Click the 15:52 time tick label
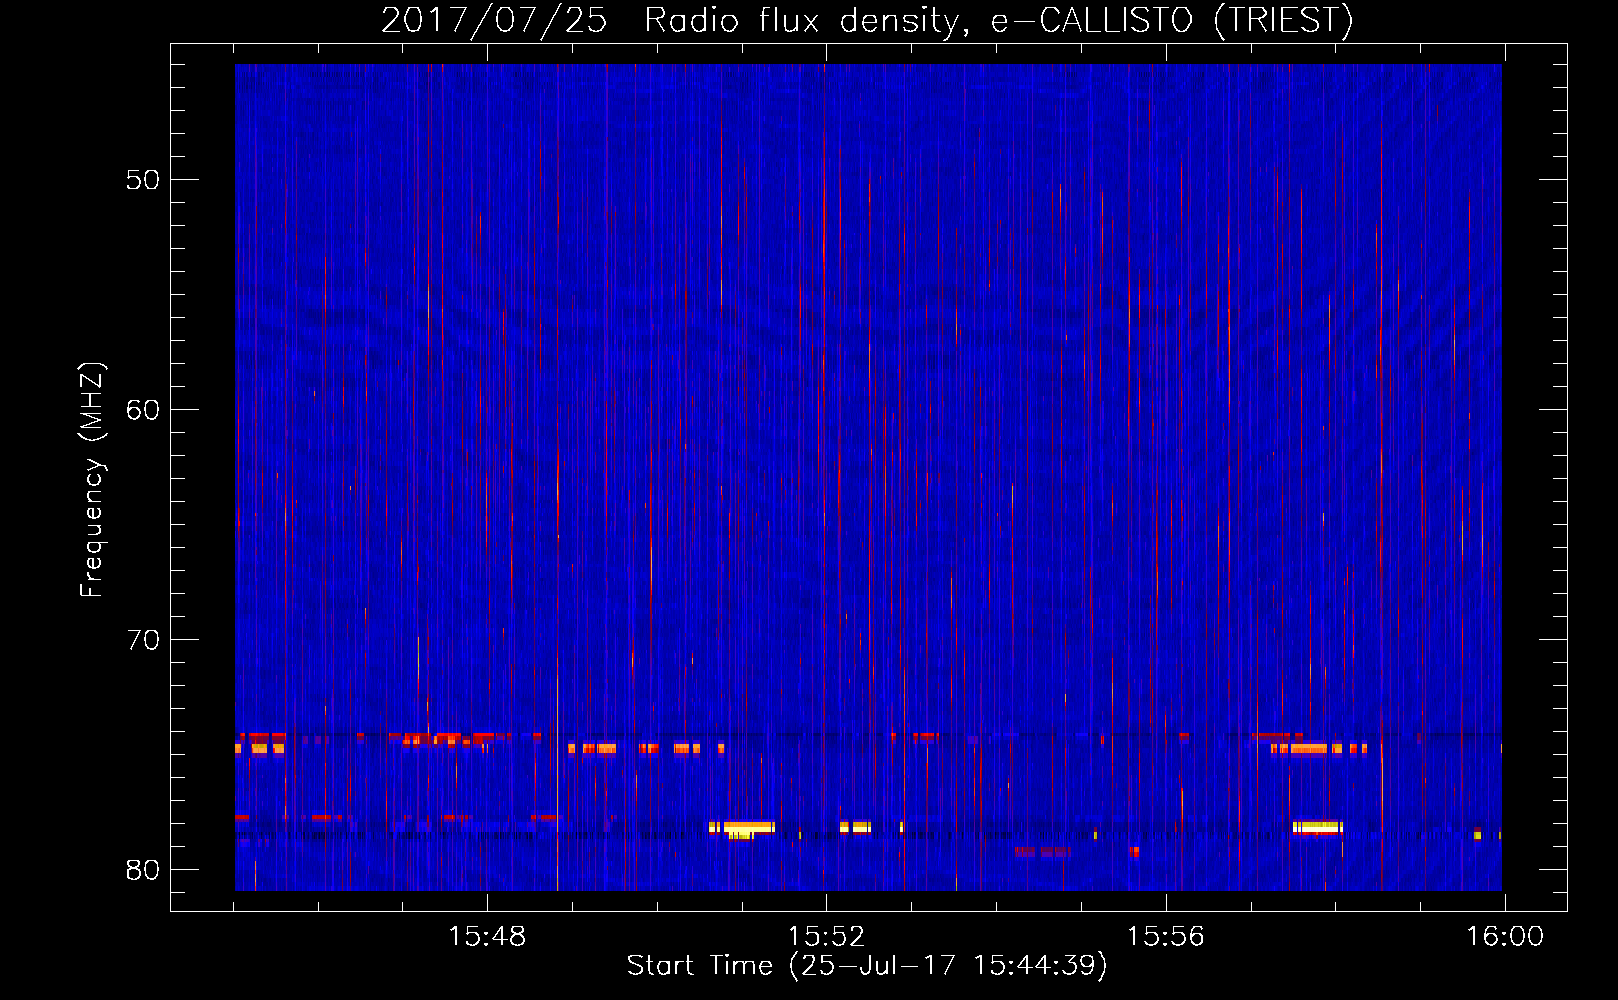The width and height of the screenshot is (1618, 1000). tap(826, 937)
